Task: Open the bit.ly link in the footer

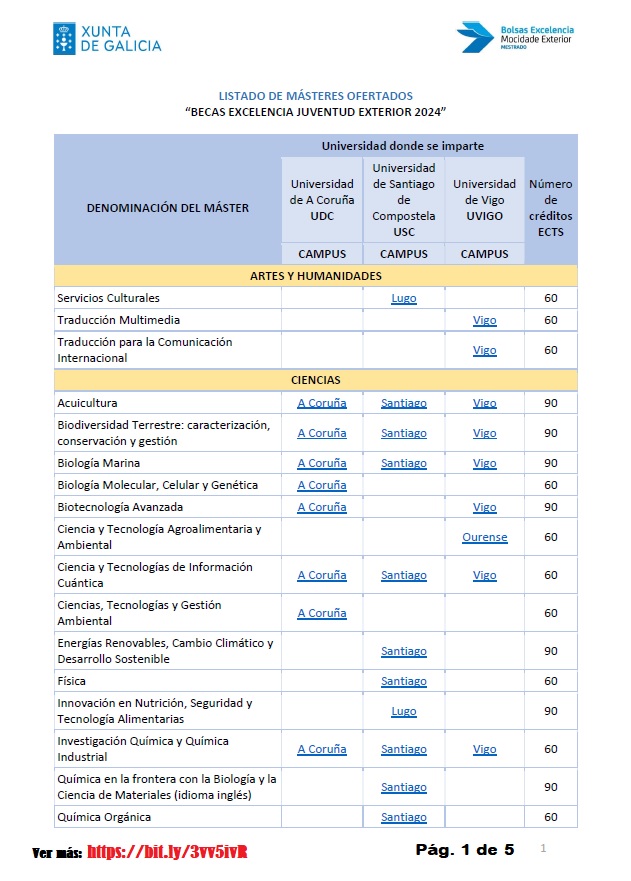Action: [x=167, y=852]
